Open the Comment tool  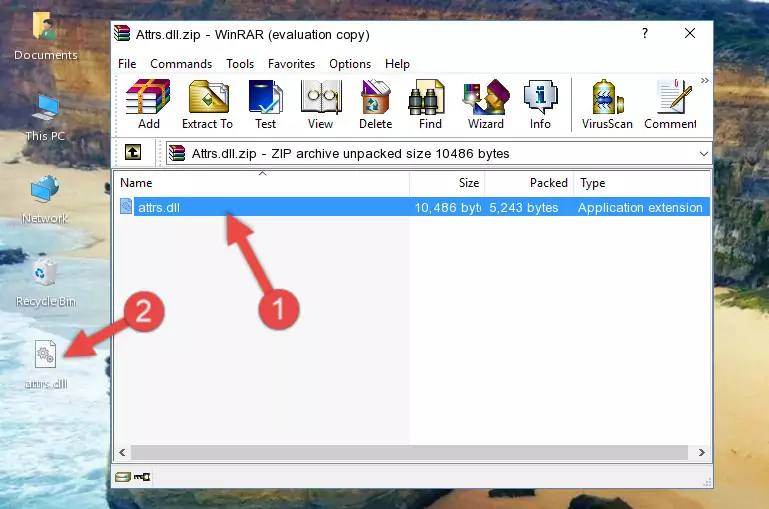point(670,104)
